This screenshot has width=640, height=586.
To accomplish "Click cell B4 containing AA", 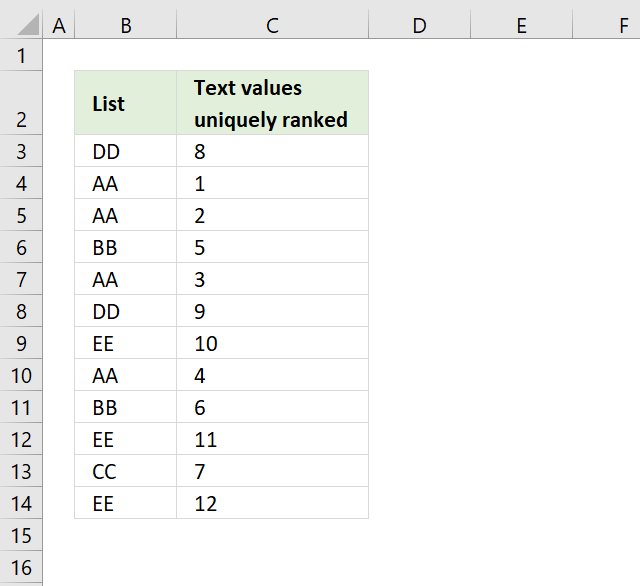I will click(x=126, y=183).
